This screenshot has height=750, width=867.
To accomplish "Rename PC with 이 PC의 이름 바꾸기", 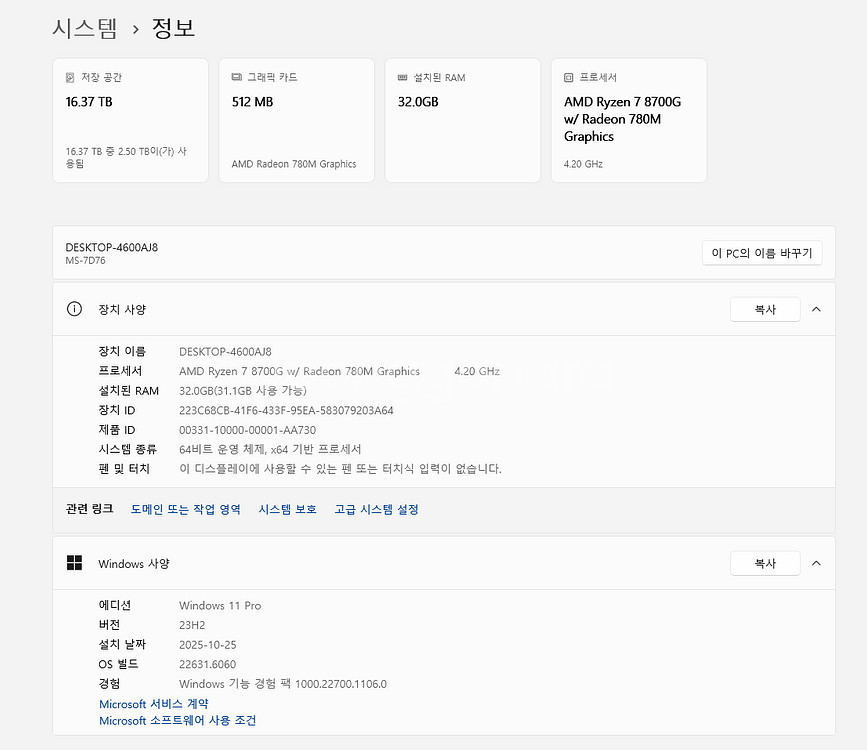I will coord(762,253).
